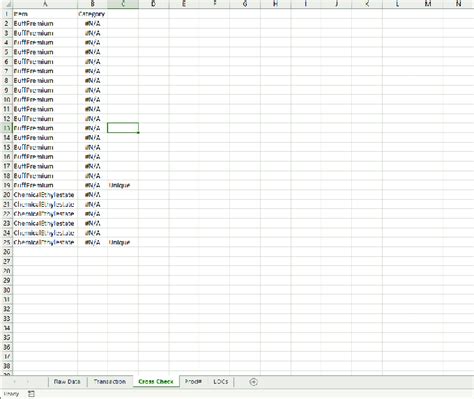Click the Chemical item cell in row 23
The height and width of the screenshot is (399, 474).
coord(45,223)
